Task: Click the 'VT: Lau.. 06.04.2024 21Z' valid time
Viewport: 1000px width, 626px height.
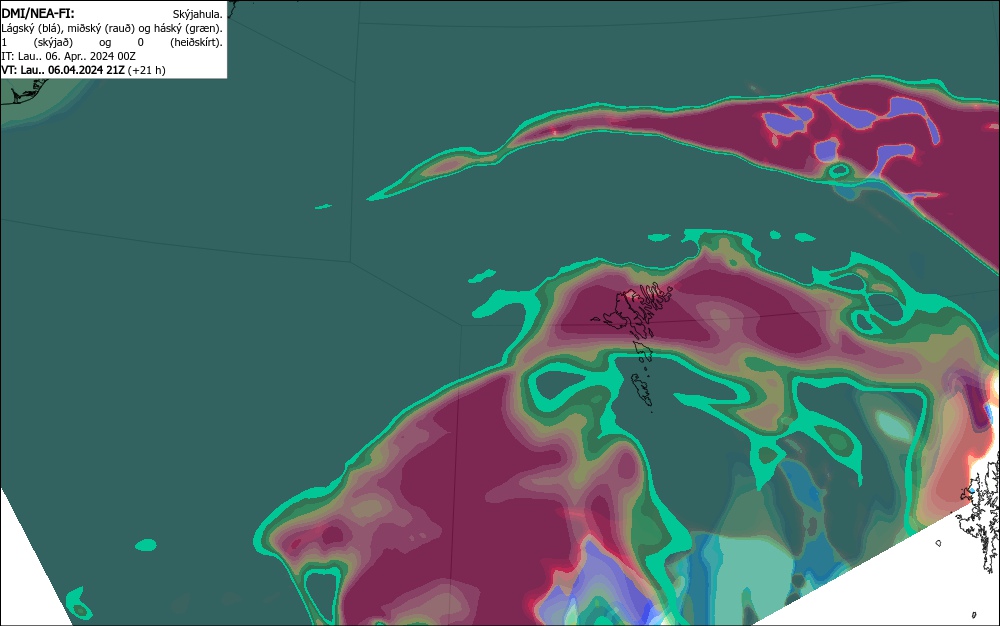Action: click(62, 70)
